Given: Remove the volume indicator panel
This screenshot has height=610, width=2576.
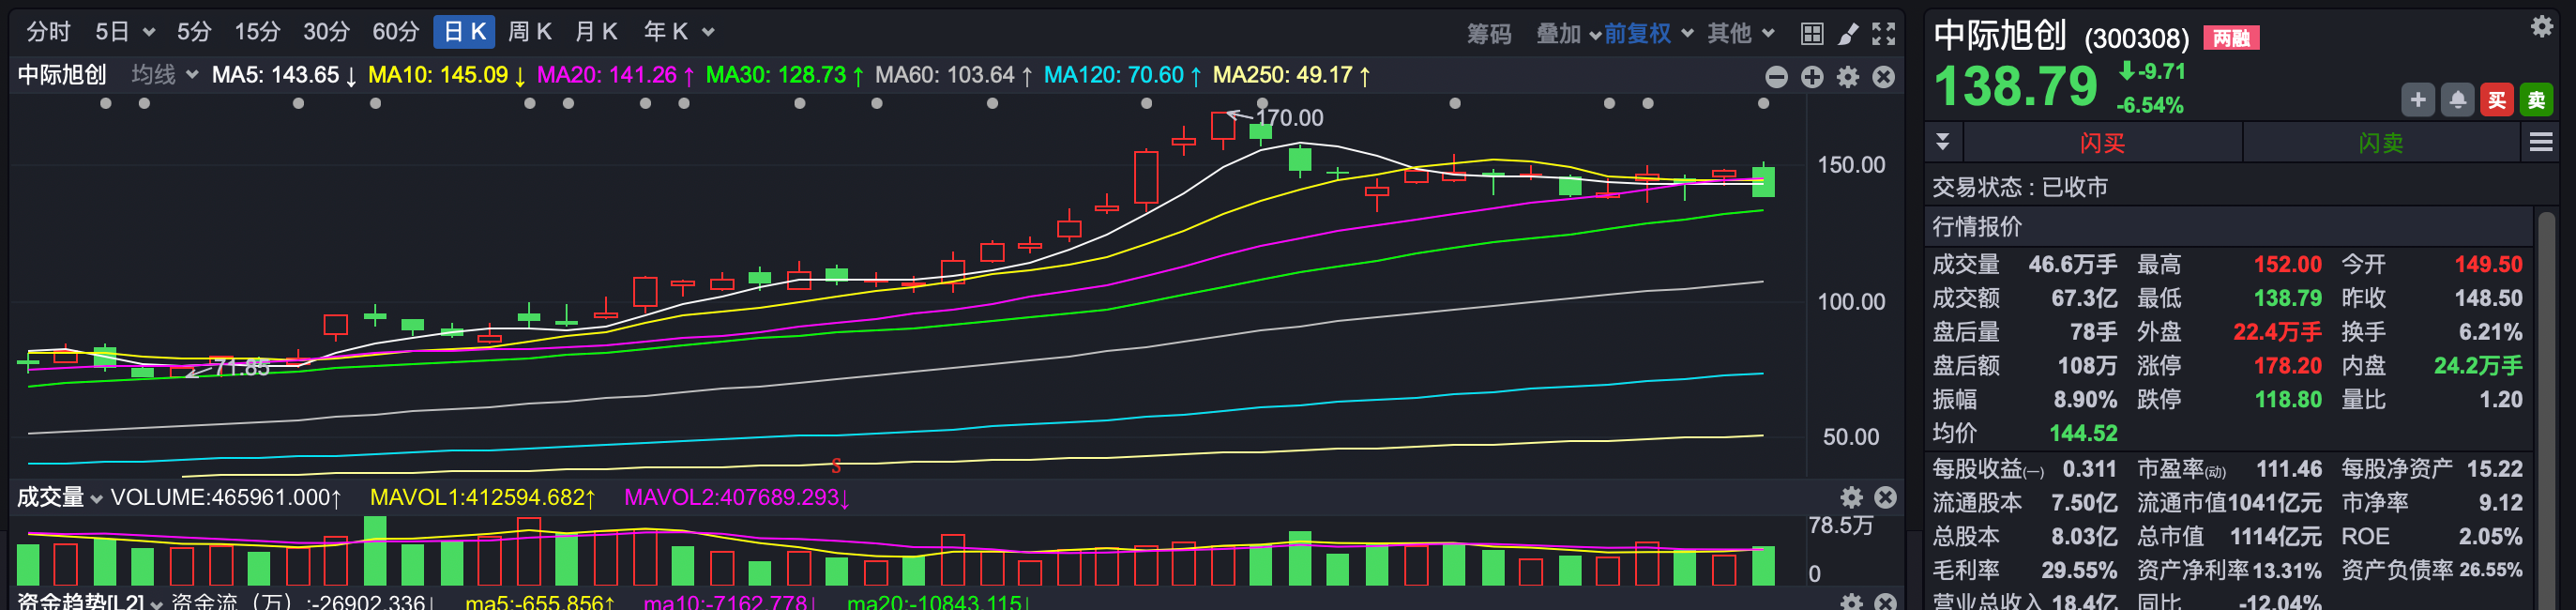Looking at the screenshot, I should (1885, 497).
